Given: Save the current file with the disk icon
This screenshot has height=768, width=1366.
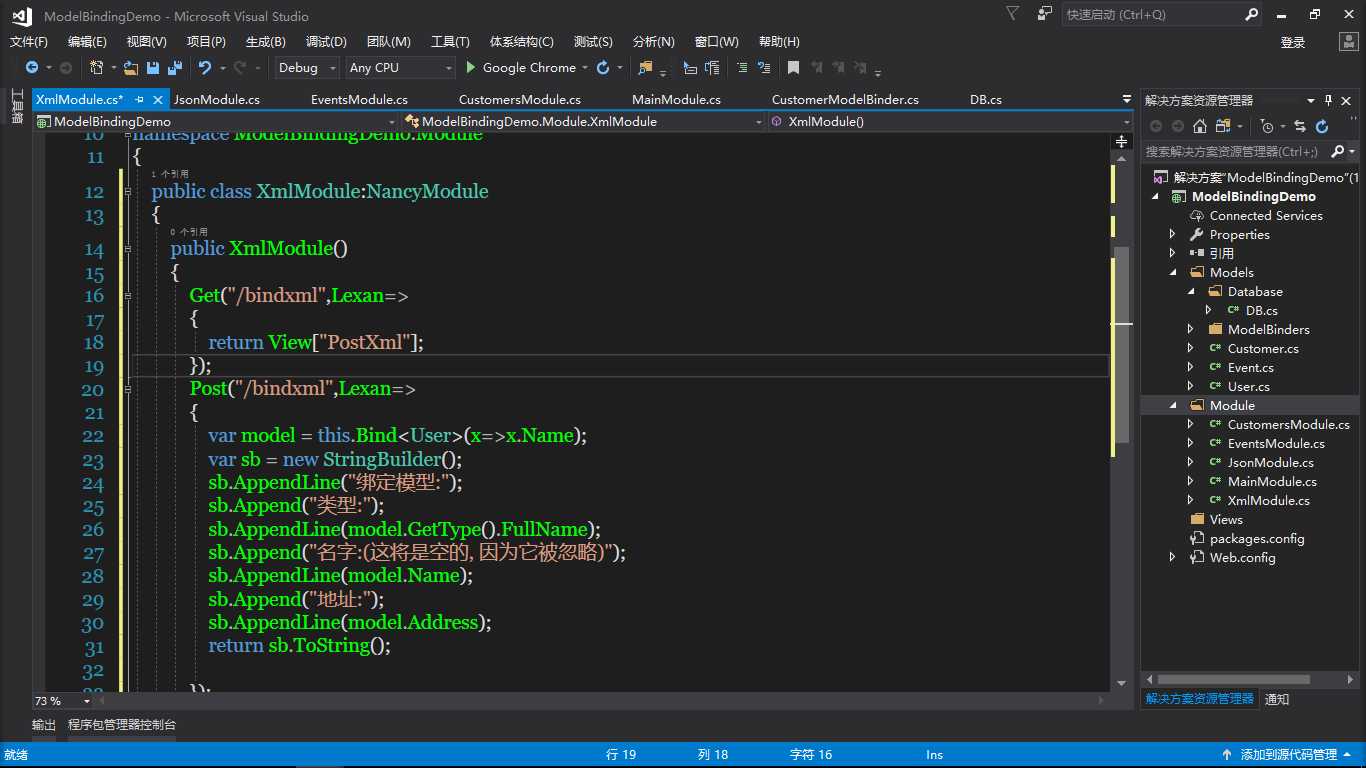Looking at the screenshot, I should [x=153, y=68].
